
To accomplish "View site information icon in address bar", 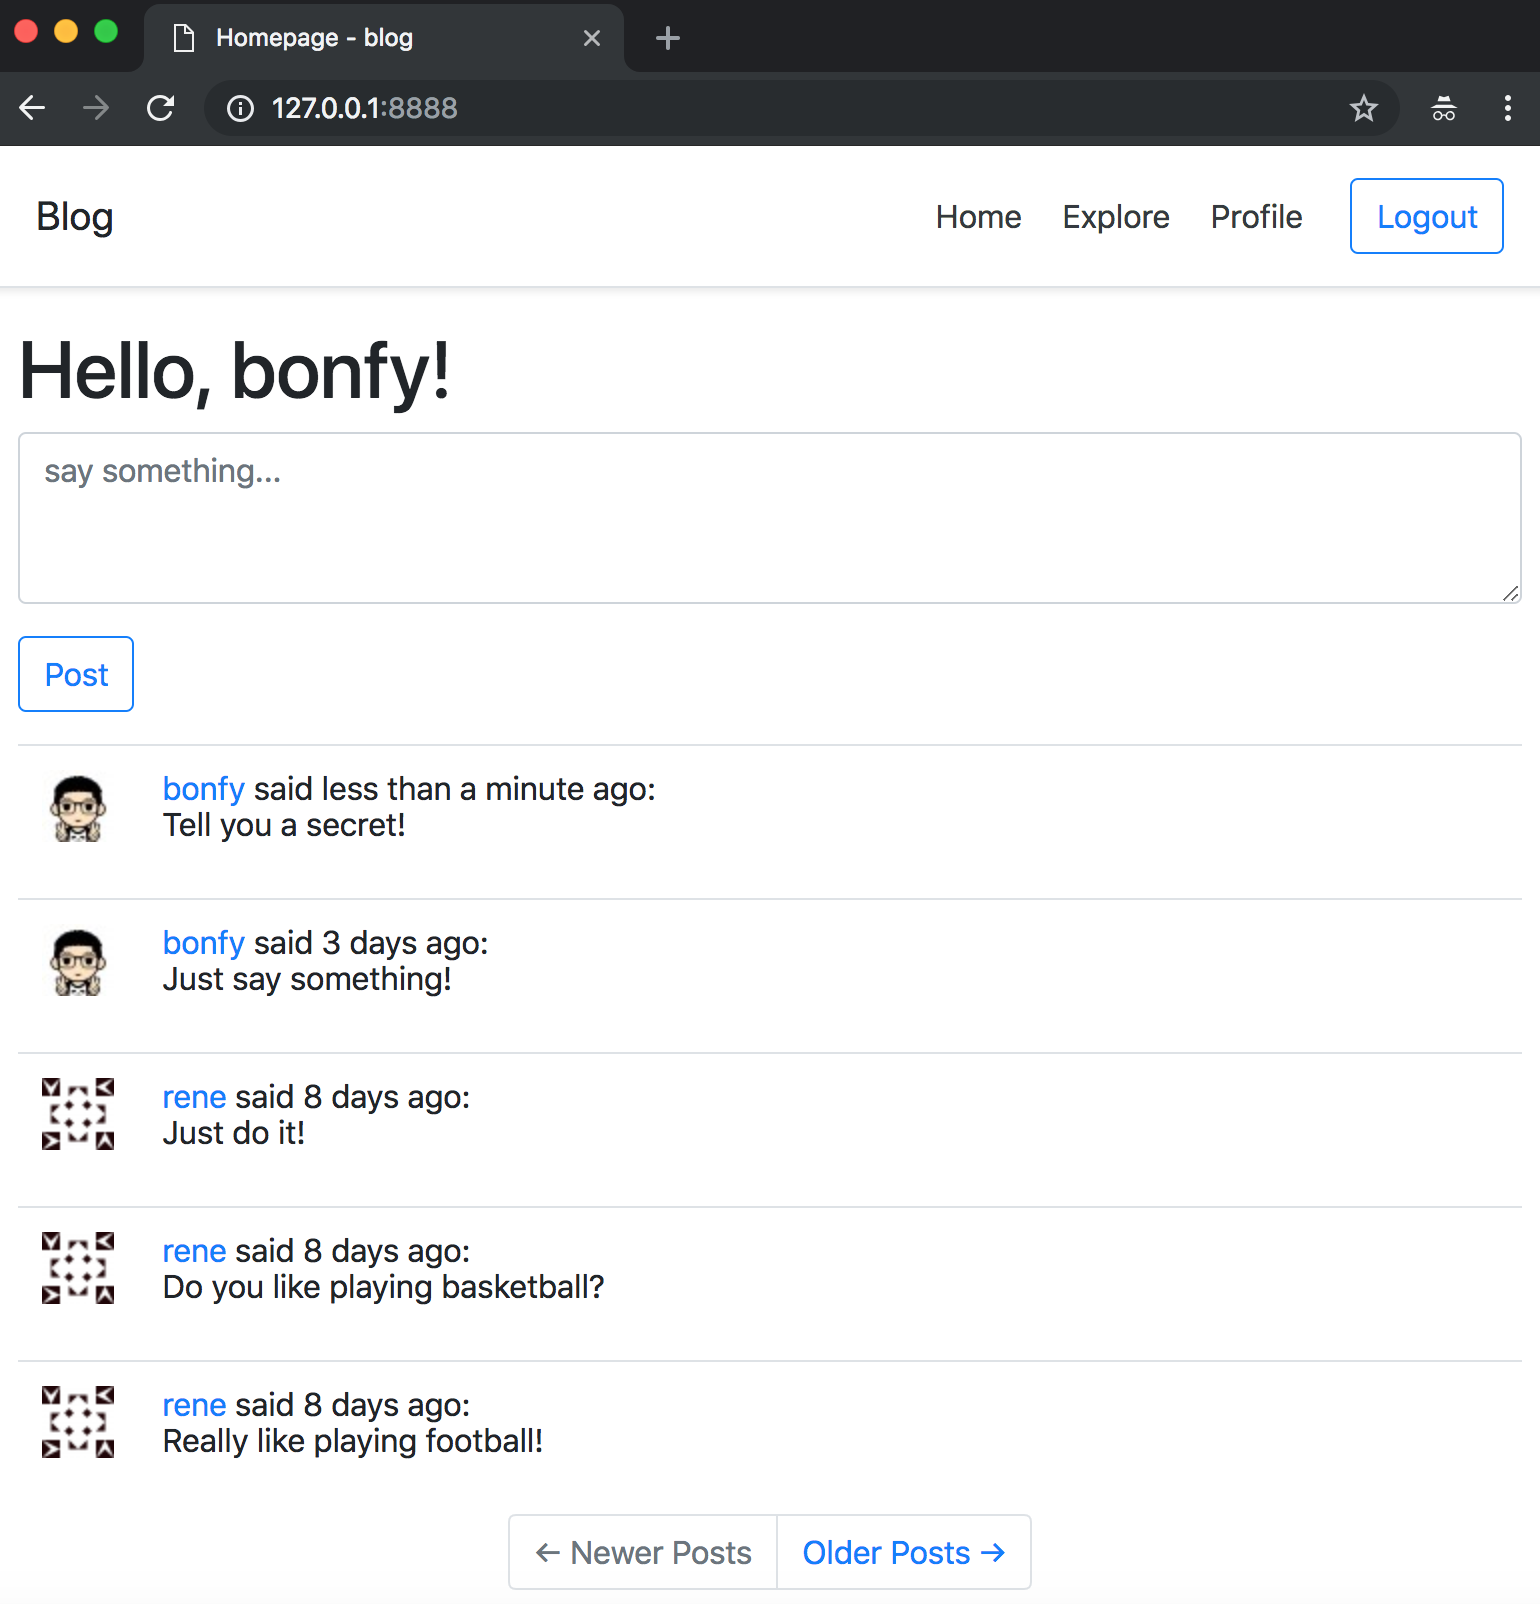I will pos(240,108).
